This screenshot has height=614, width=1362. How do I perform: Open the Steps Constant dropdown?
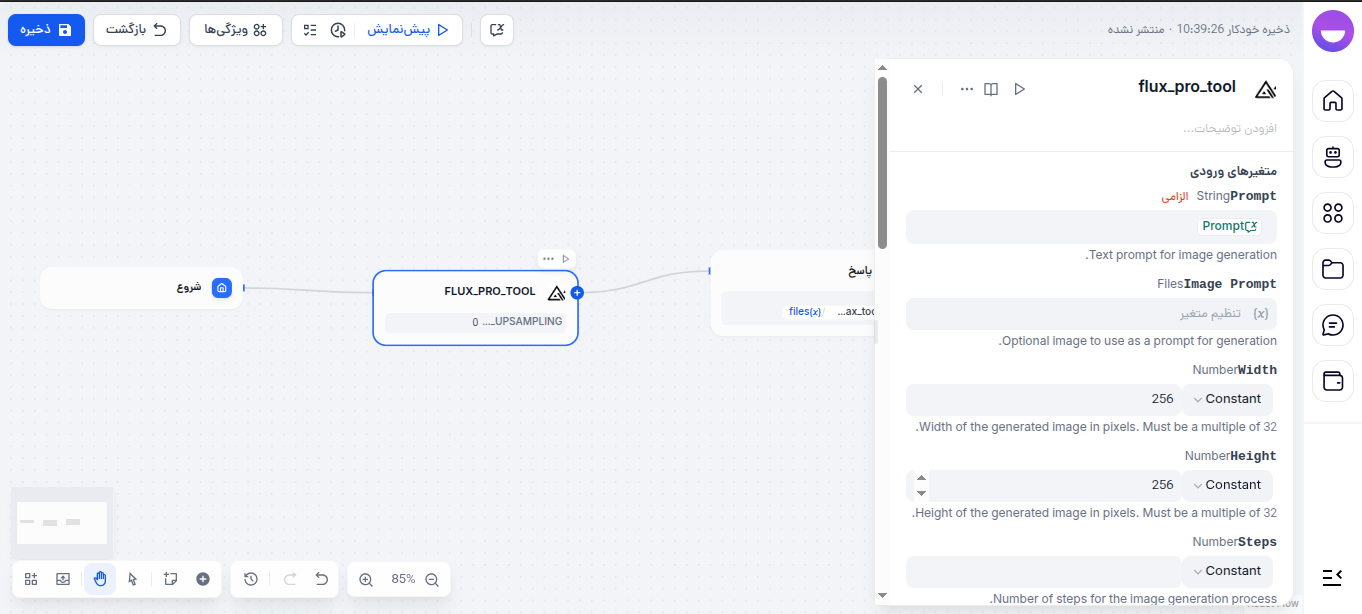(x=1227, y=570)
